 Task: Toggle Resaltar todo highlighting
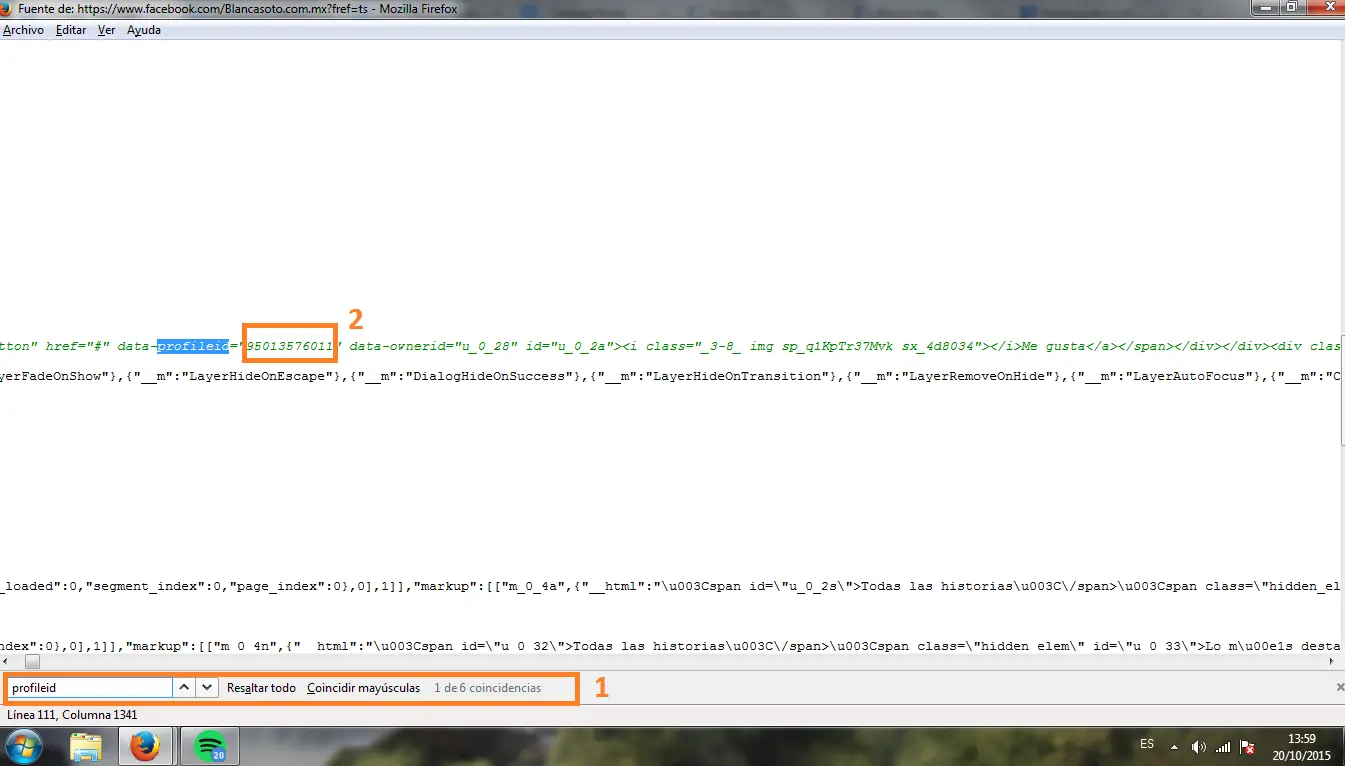[x=261, y=688]
